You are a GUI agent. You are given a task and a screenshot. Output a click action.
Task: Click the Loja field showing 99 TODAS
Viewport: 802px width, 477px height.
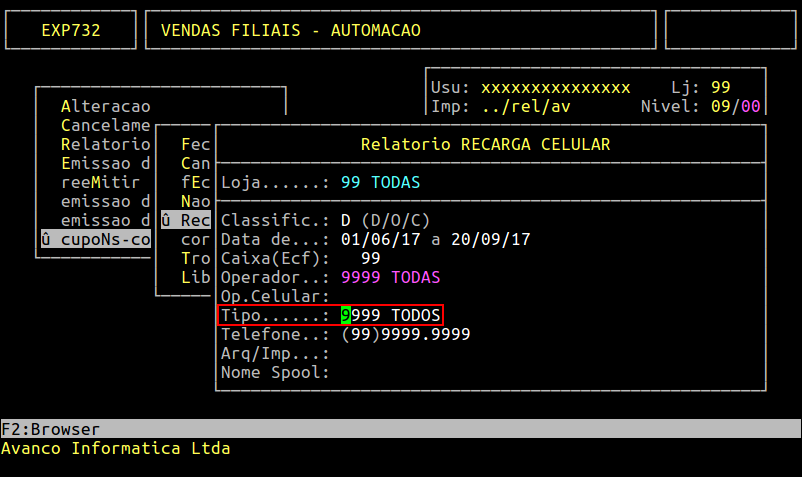coord(380,183)
